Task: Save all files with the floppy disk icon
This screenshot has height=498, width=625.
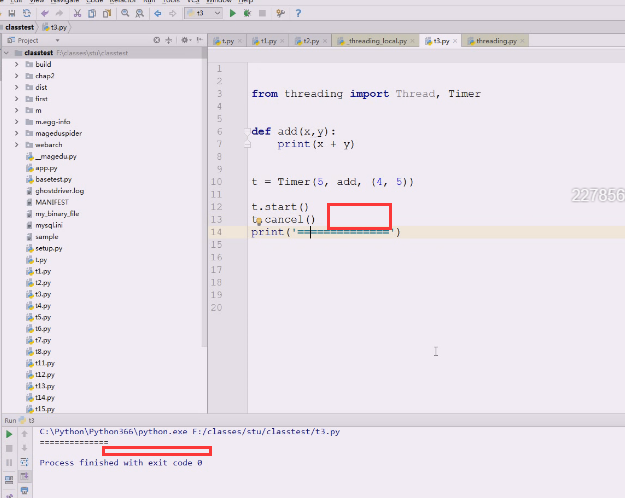Action: click(12, 14)
